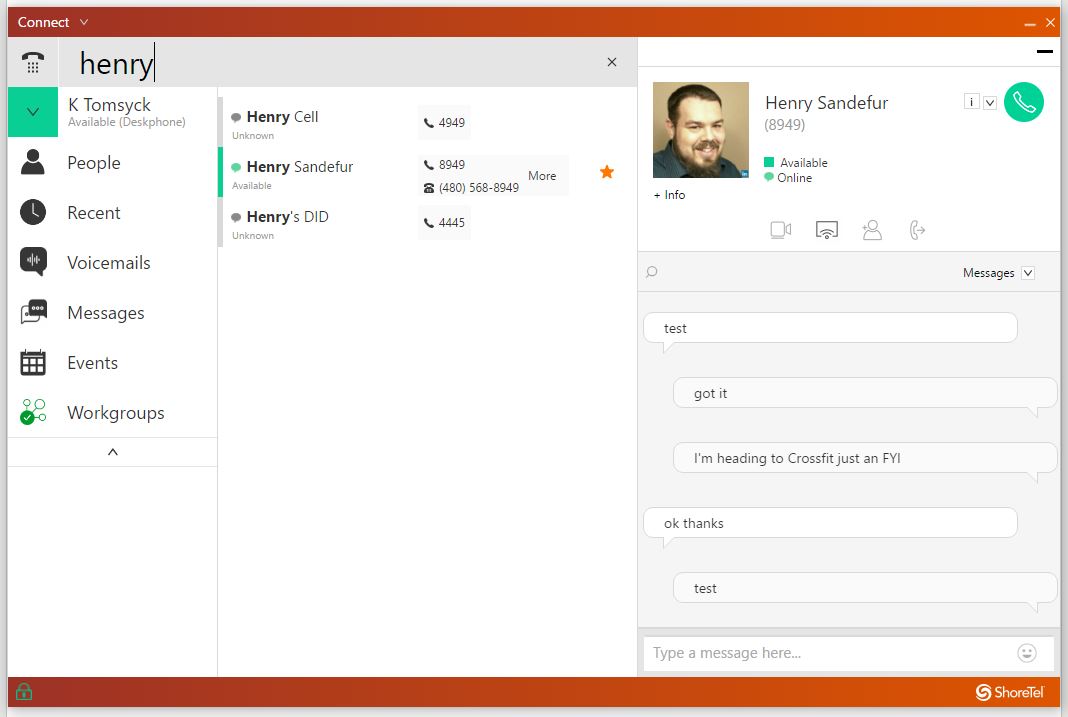The height and width of the screenshot is (717, 1068).
Task: Open the emoji picker in message box
Action: click(1026, 653)
